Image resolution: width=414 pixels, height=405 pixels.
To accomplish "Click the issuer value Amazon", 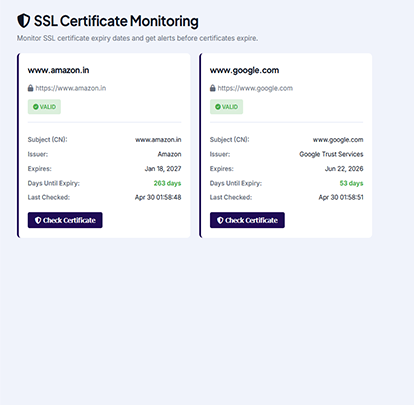I will [169, 154].
